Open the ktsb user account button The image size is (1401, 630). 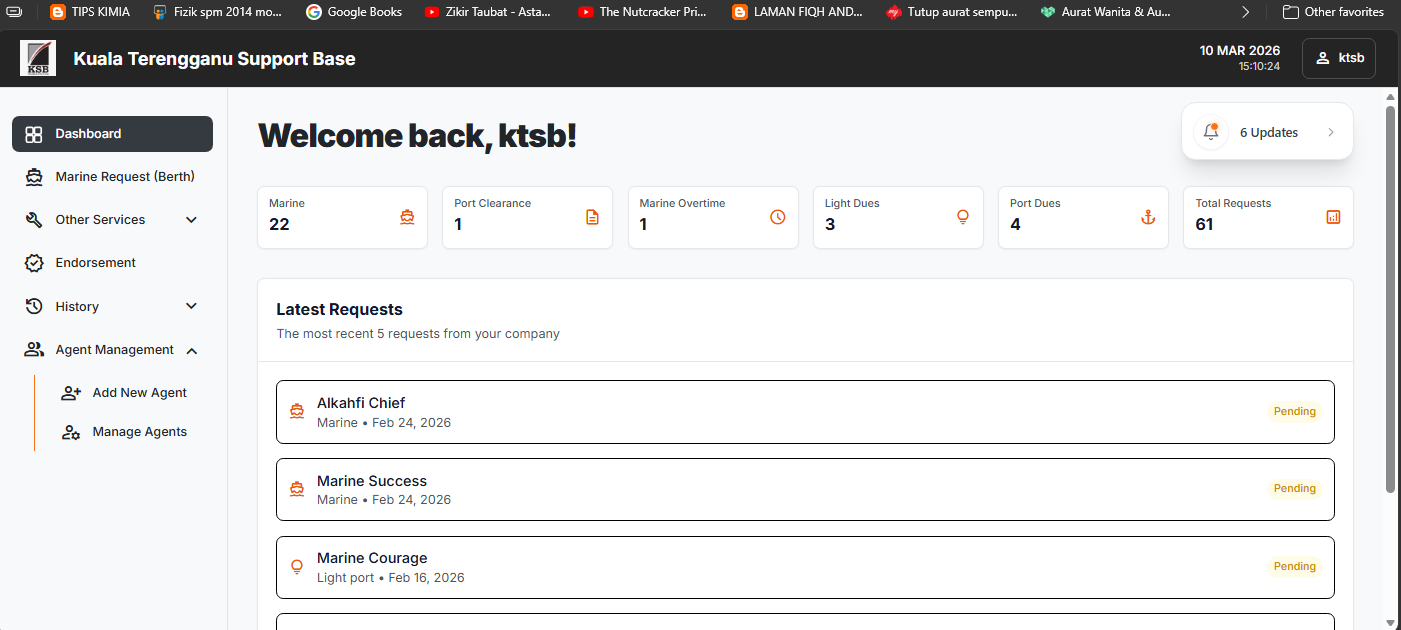tap(1339, 58)
